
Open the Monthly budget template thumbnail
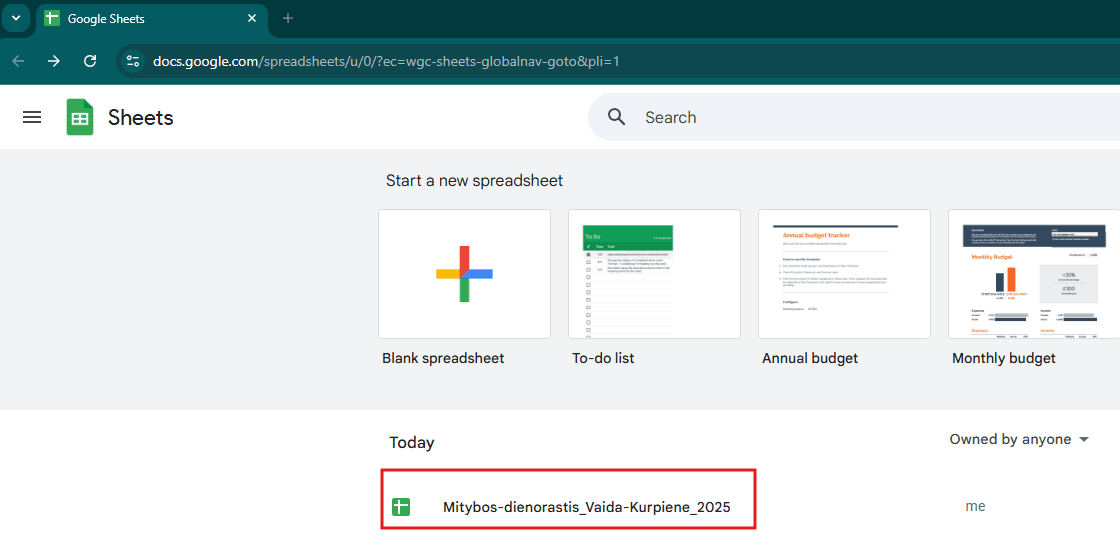1034,274
